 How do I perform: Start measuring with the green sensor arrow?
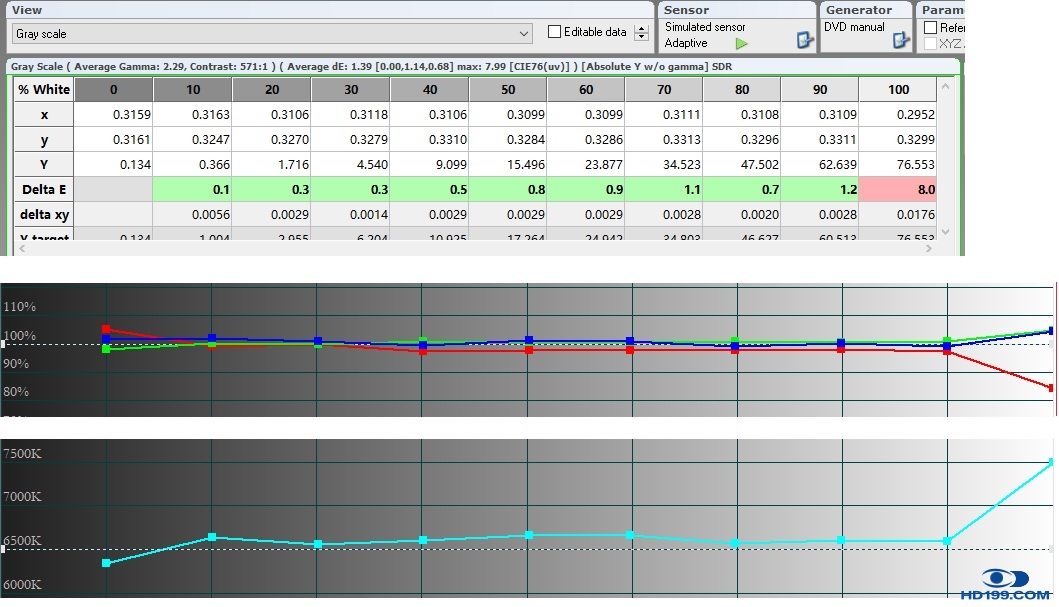(741, 44)
